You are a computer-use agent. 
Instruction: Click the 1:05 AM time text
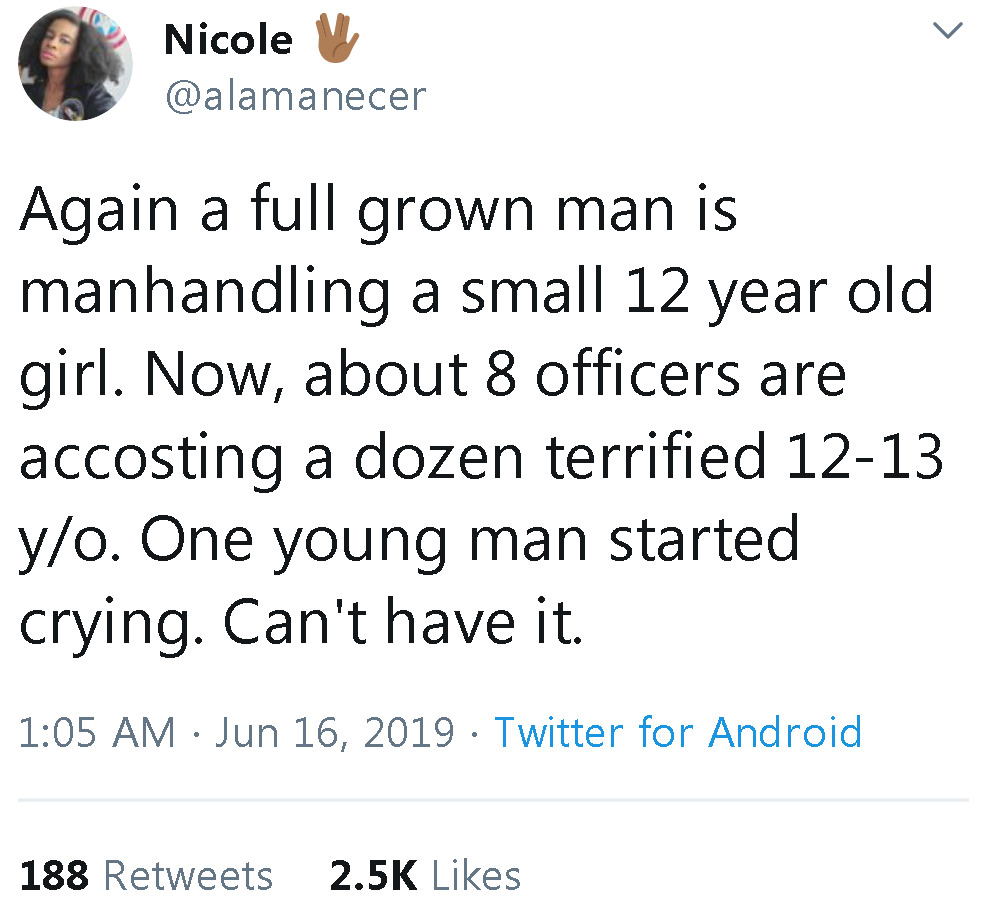tap(97, 733)
